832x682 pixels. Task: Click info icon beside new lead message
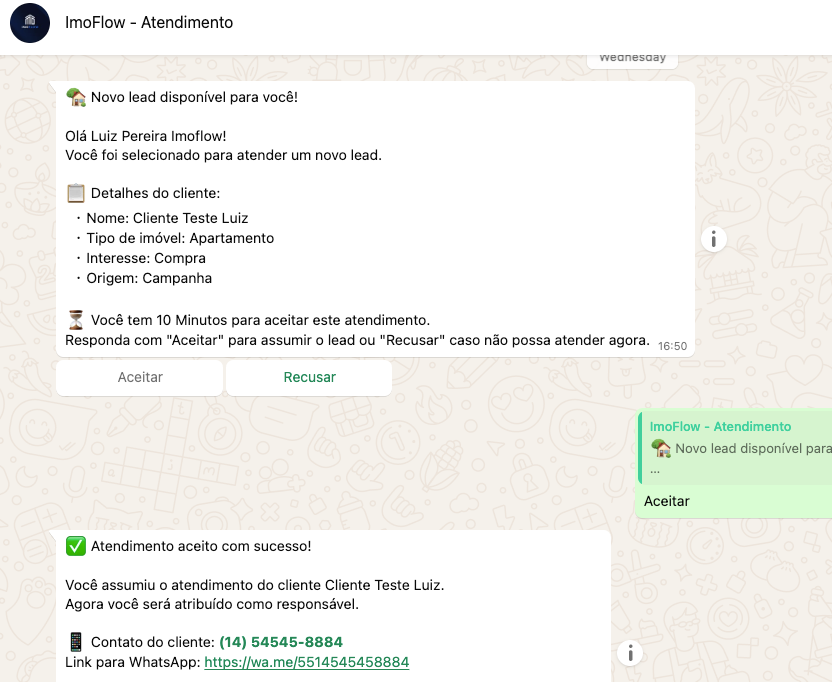(x=713, y=239)
